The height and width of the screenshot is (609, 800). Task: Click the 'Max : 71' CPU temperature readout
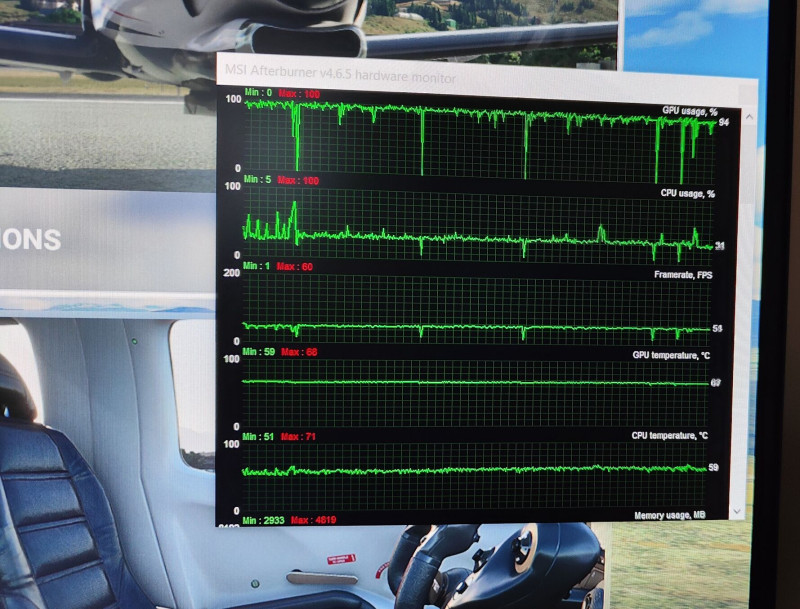click(298, 437)
